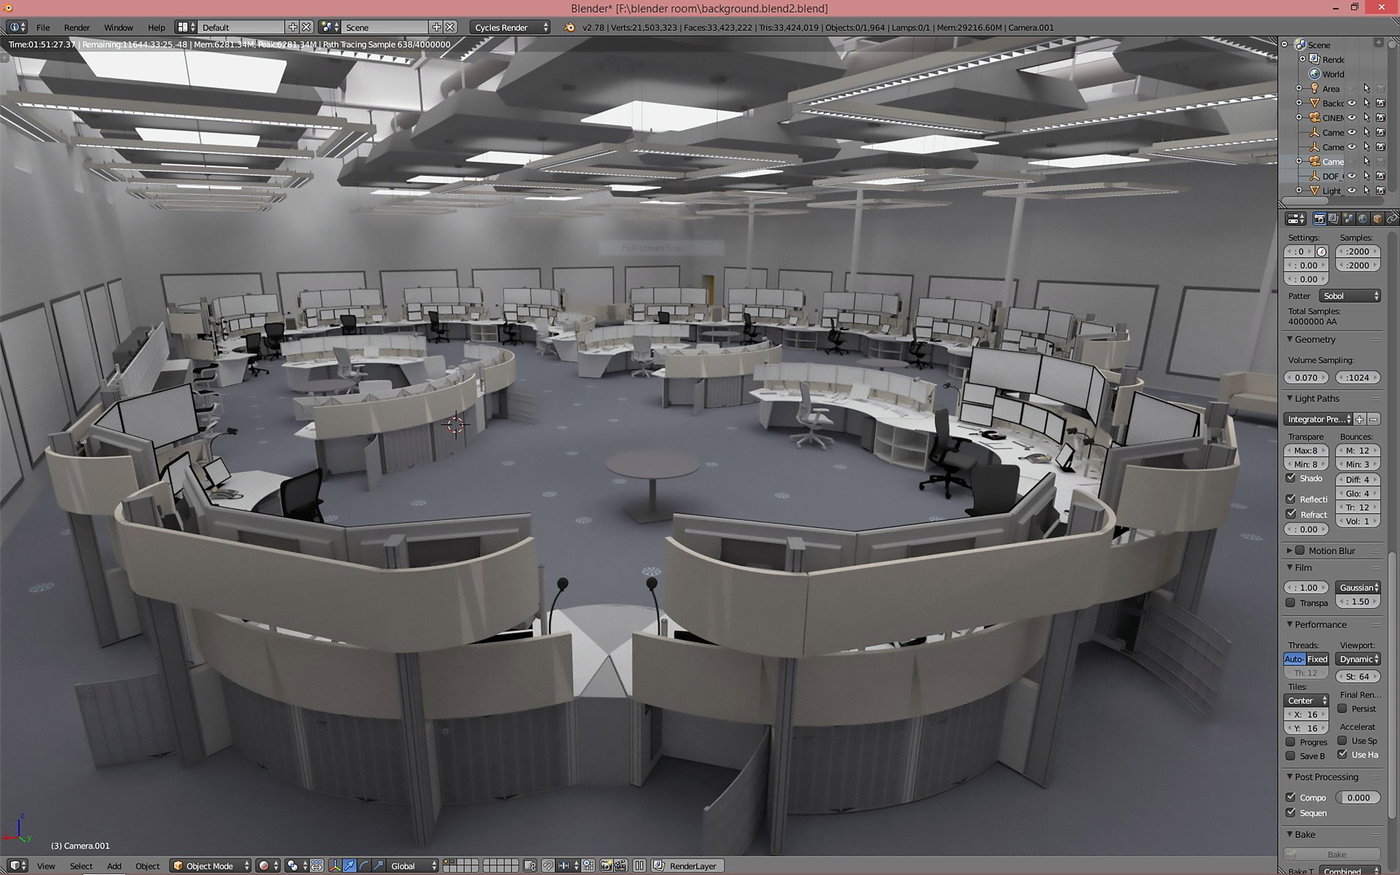Screen dimensions: 1400x875
Task: Click the viewport shading sphere icon
Action: (x=263, y=866)
